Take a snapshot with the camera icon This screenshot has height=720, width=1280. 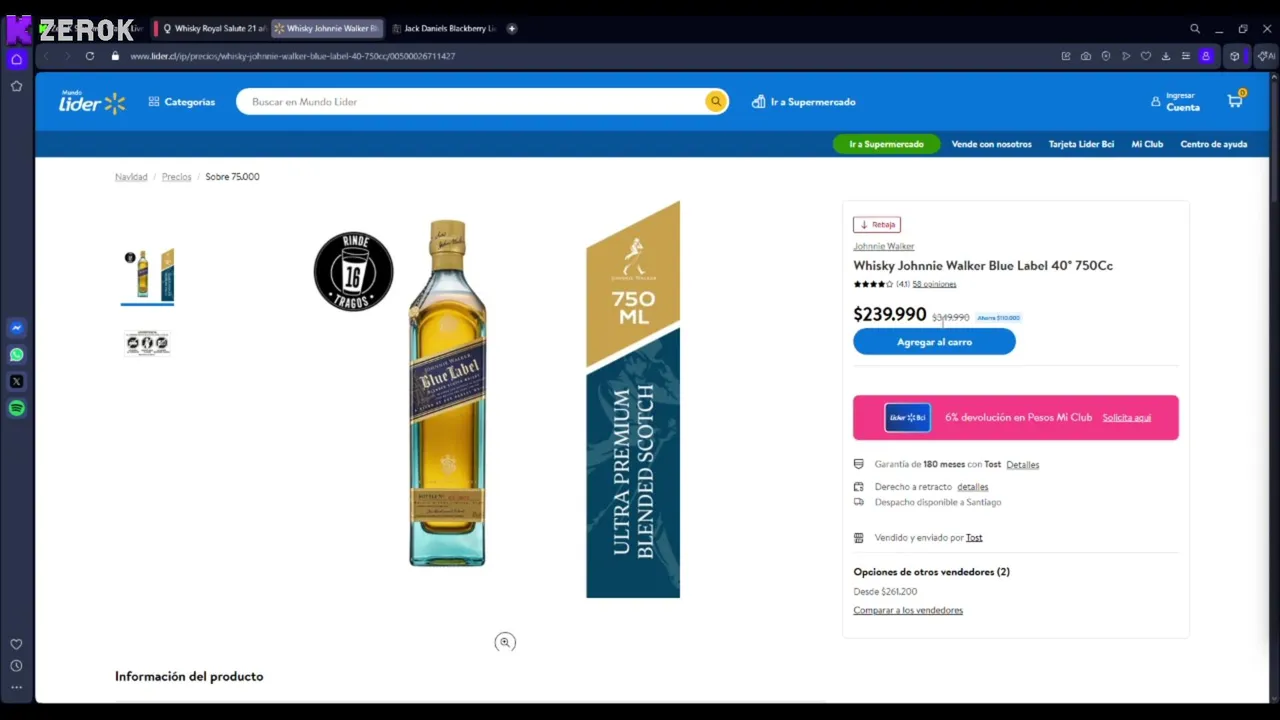point(1086,56)
